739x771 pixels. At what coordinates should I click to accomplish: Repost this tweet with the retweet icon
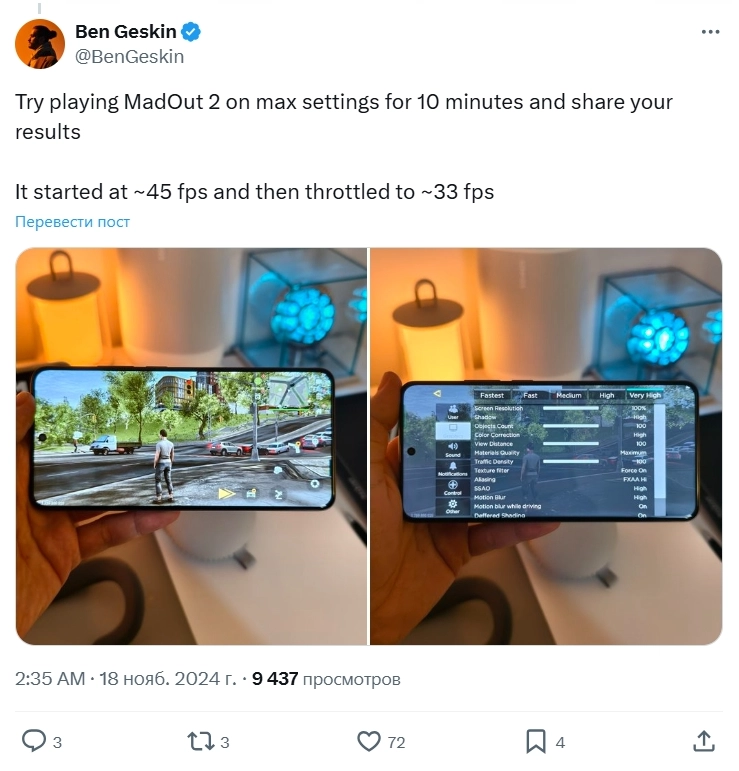(201, 741)
